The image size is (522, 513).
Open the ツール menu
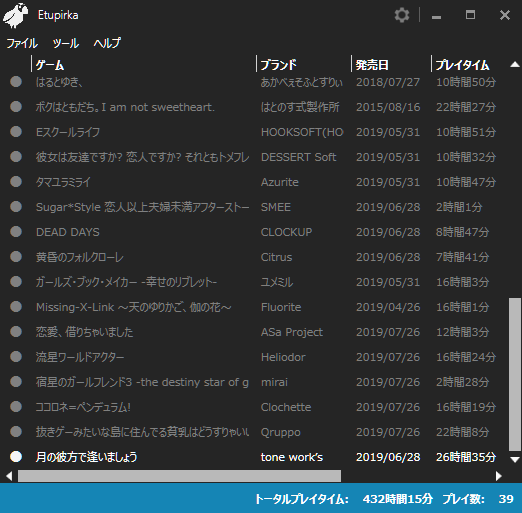point(66,43)
